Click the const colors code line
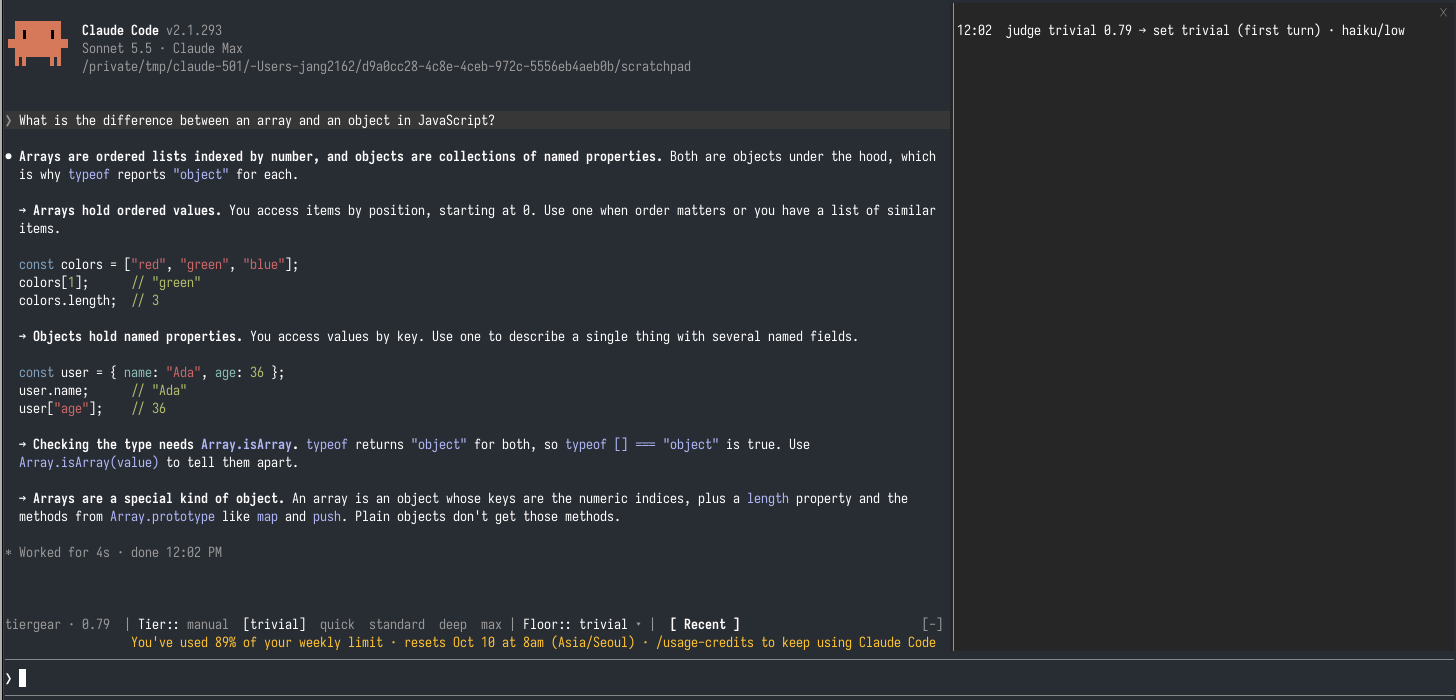The height and width of the screenshot is (700, 1456). (x=159, y=264)
